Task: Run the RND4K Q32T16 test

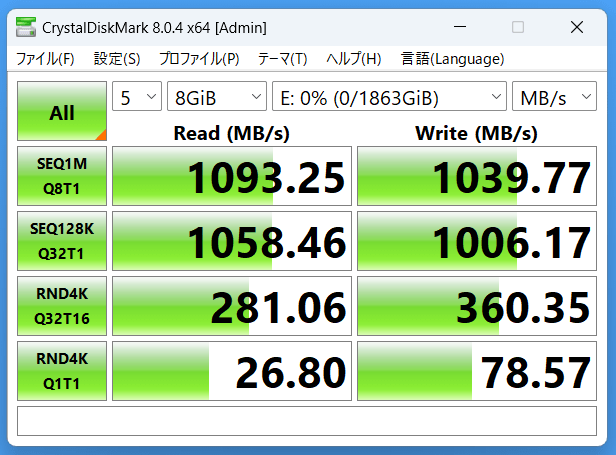Action: pos(62,306)
